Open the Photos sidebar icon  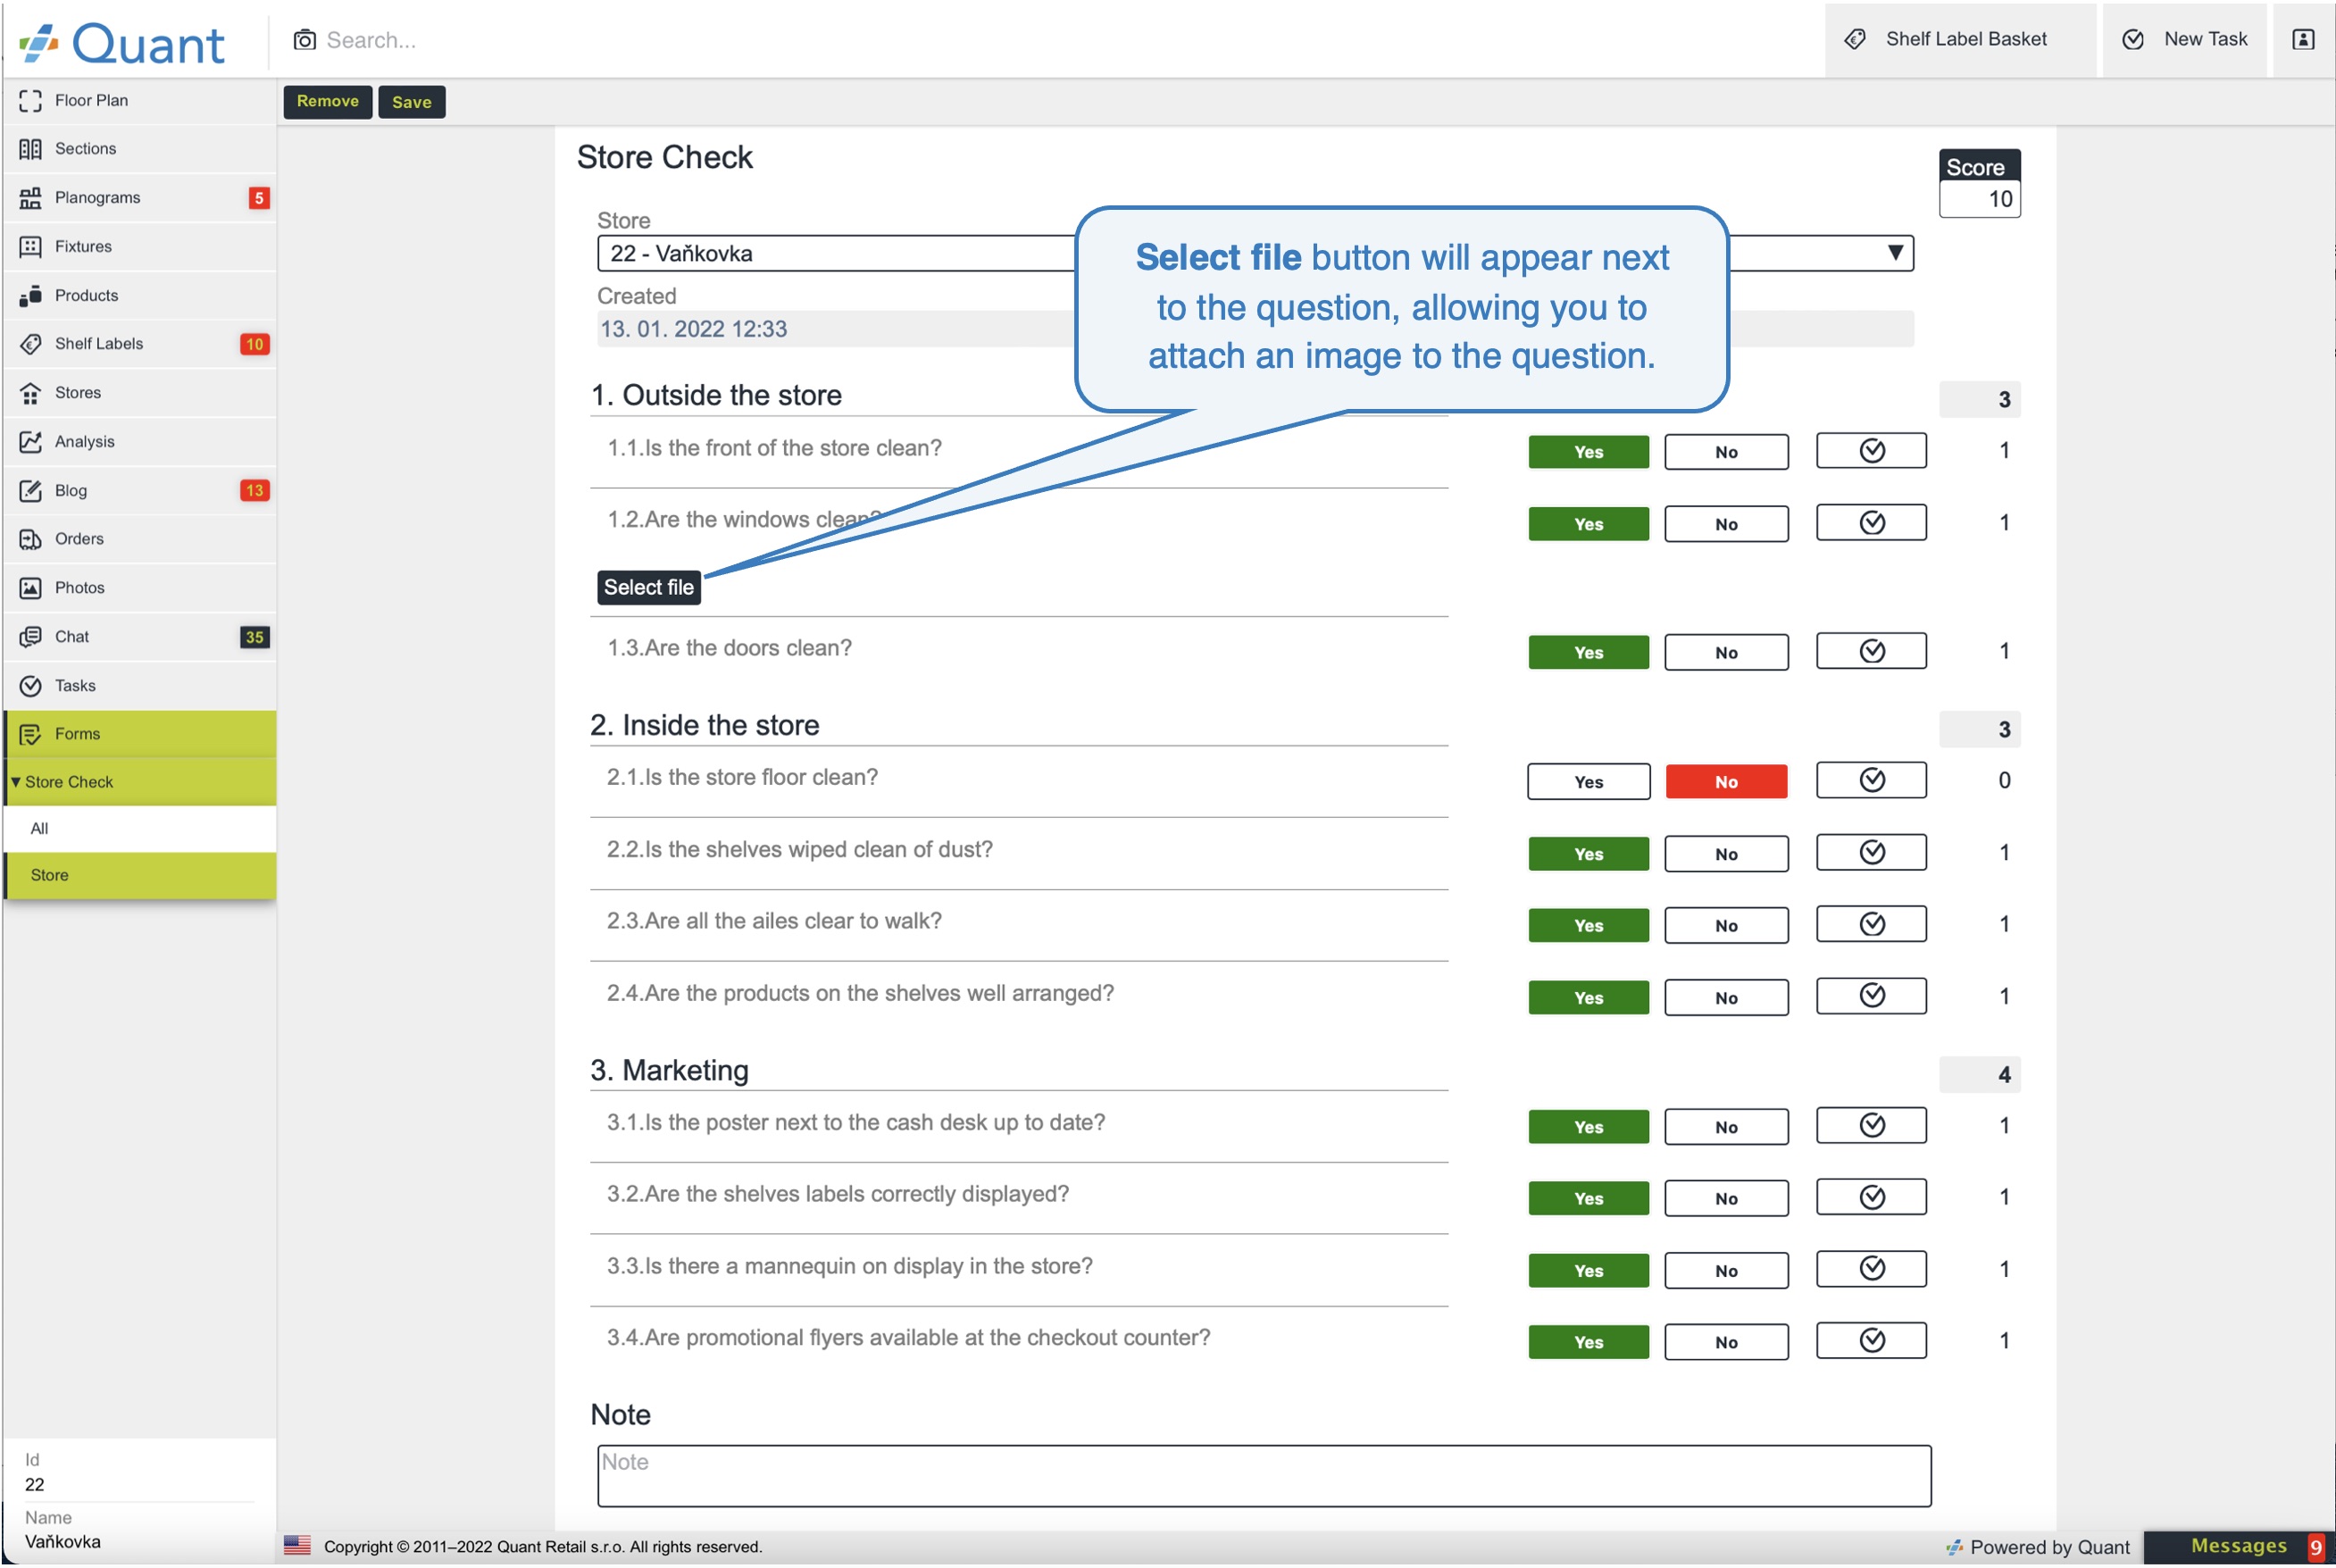[30, 588]
